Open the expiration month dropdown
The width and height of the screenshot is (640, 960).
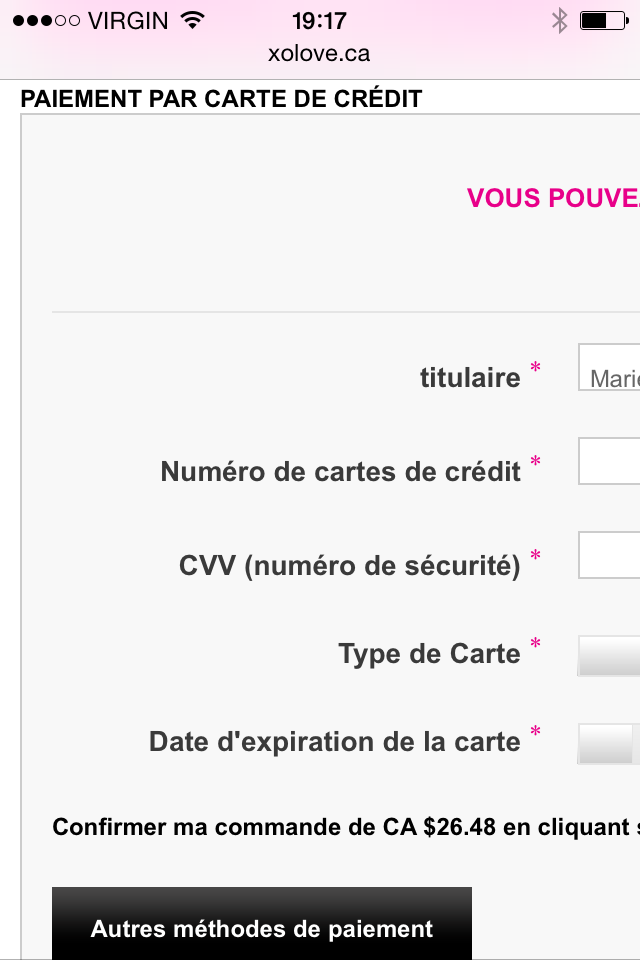[x=605, y=744]
